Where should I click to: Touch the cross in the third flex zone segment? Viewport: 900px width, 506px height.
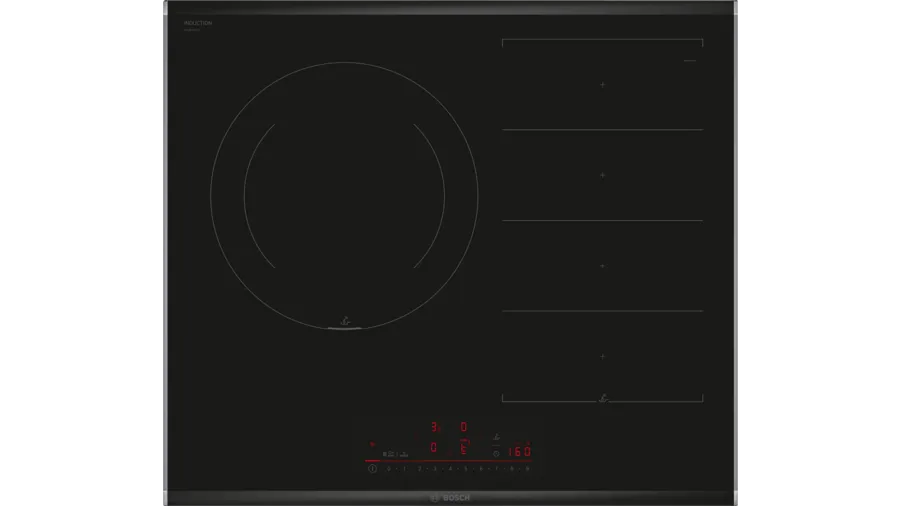click(x=603, y=266)
